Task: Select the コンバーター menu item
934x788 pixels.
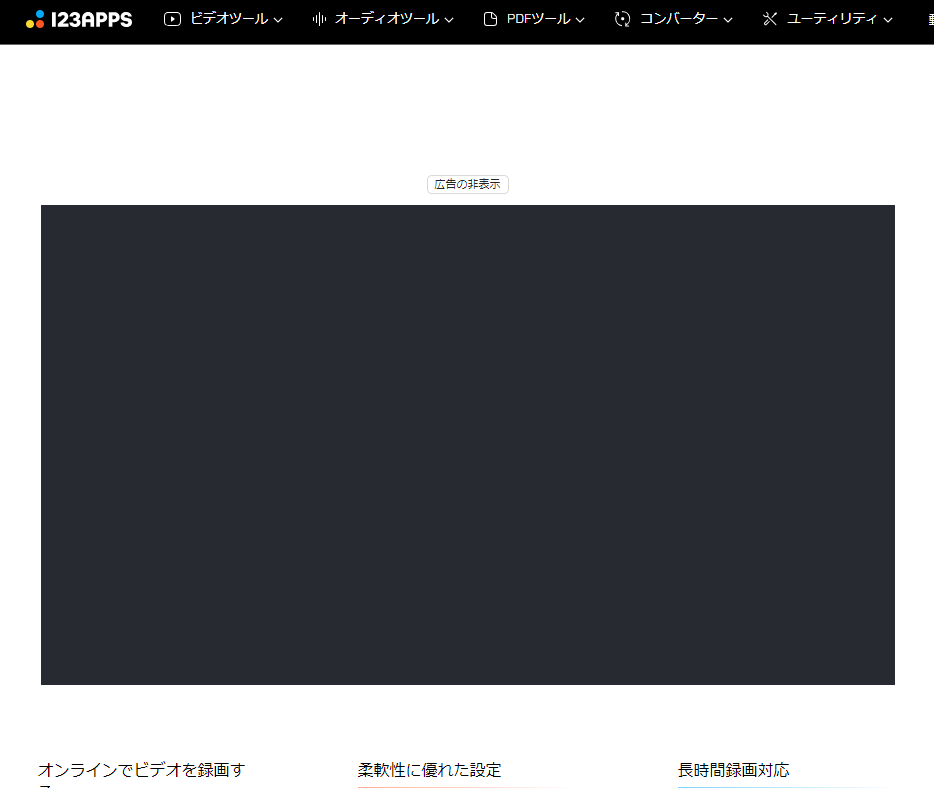Action: click(680, 18)
